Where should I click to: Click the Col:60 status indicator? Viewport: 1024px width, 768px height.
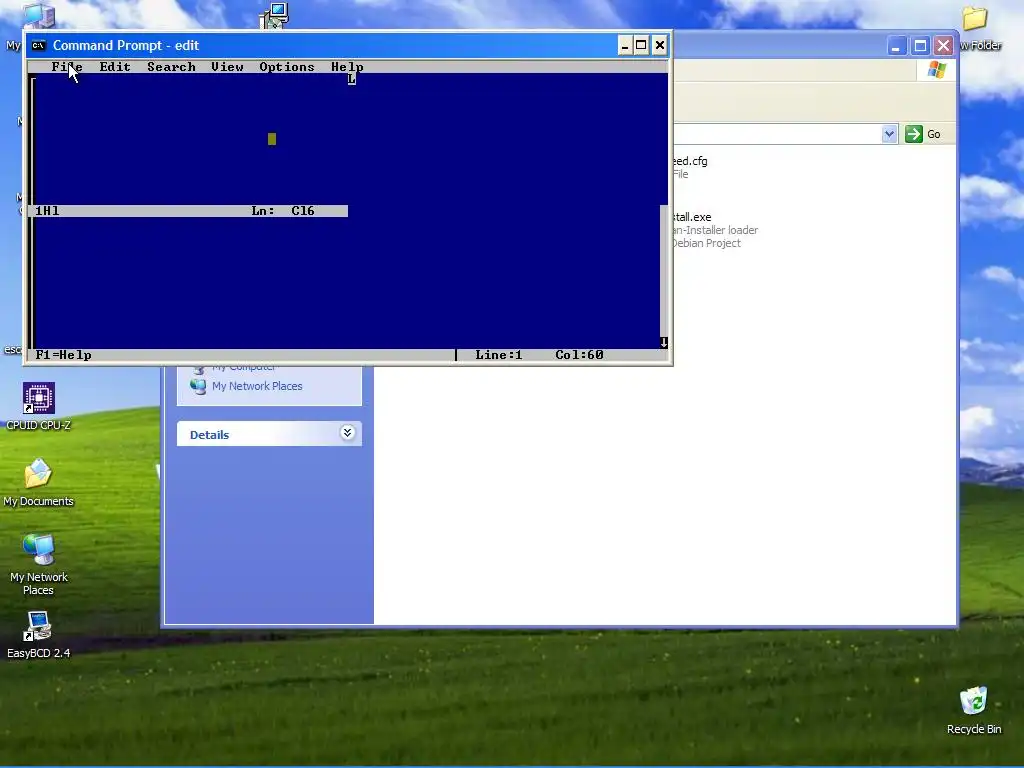point(579,355)
